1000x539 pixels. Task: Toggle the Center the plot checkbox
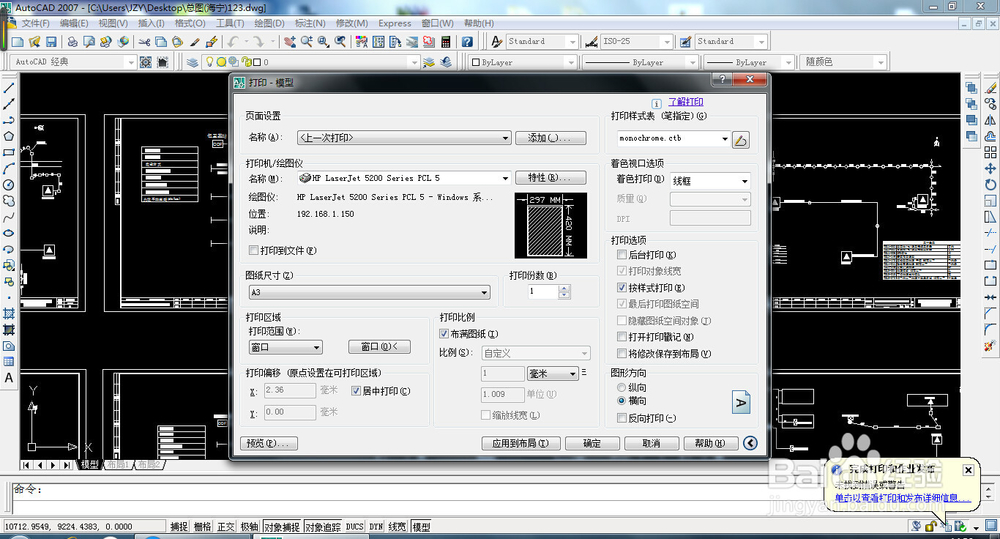tap(356, 390)
